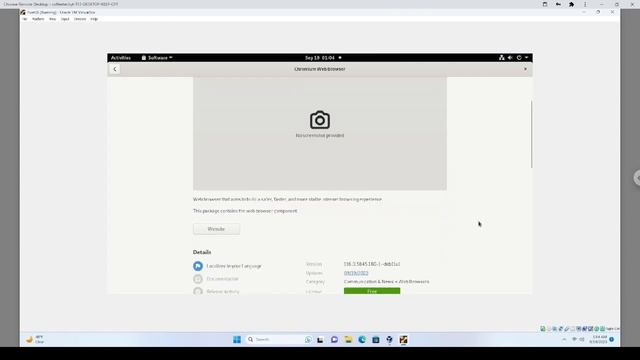Screen dimensions: 640x360
Task: Open the Windows Start menu
Action: pyautogui.click(x=237, y=340)
